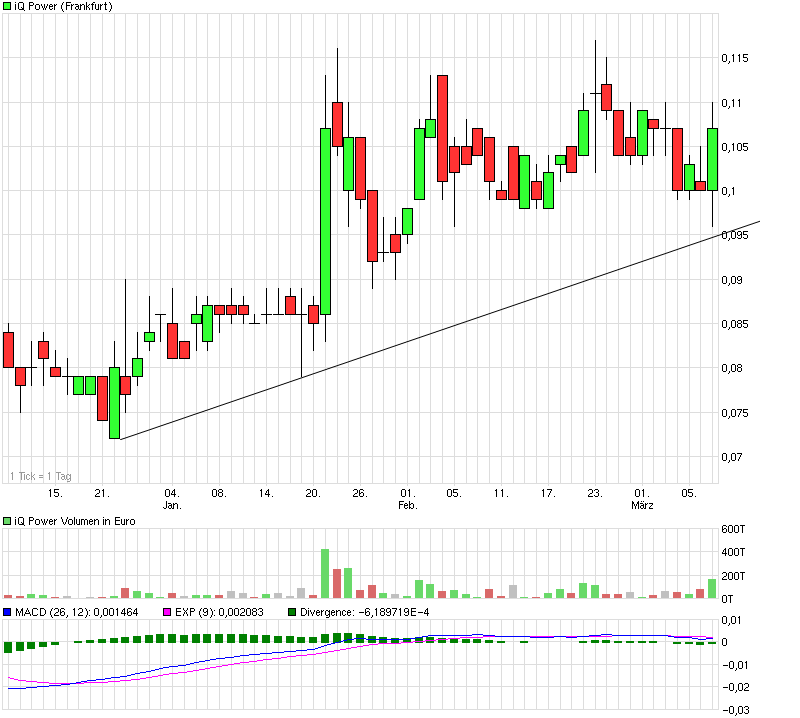Click the black ascending trend line

coord(440,330)
